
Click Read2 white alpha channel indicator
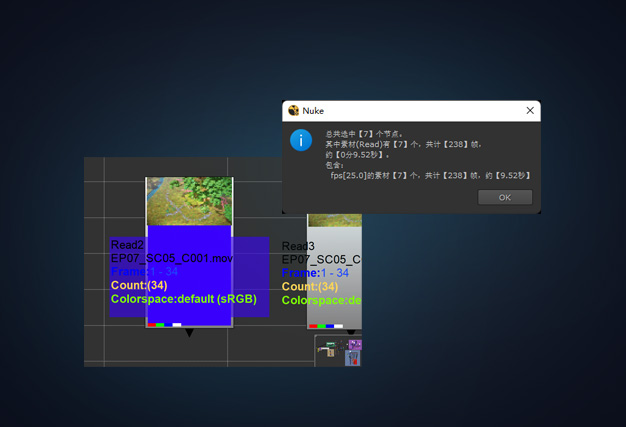click(x=177, y=325)
